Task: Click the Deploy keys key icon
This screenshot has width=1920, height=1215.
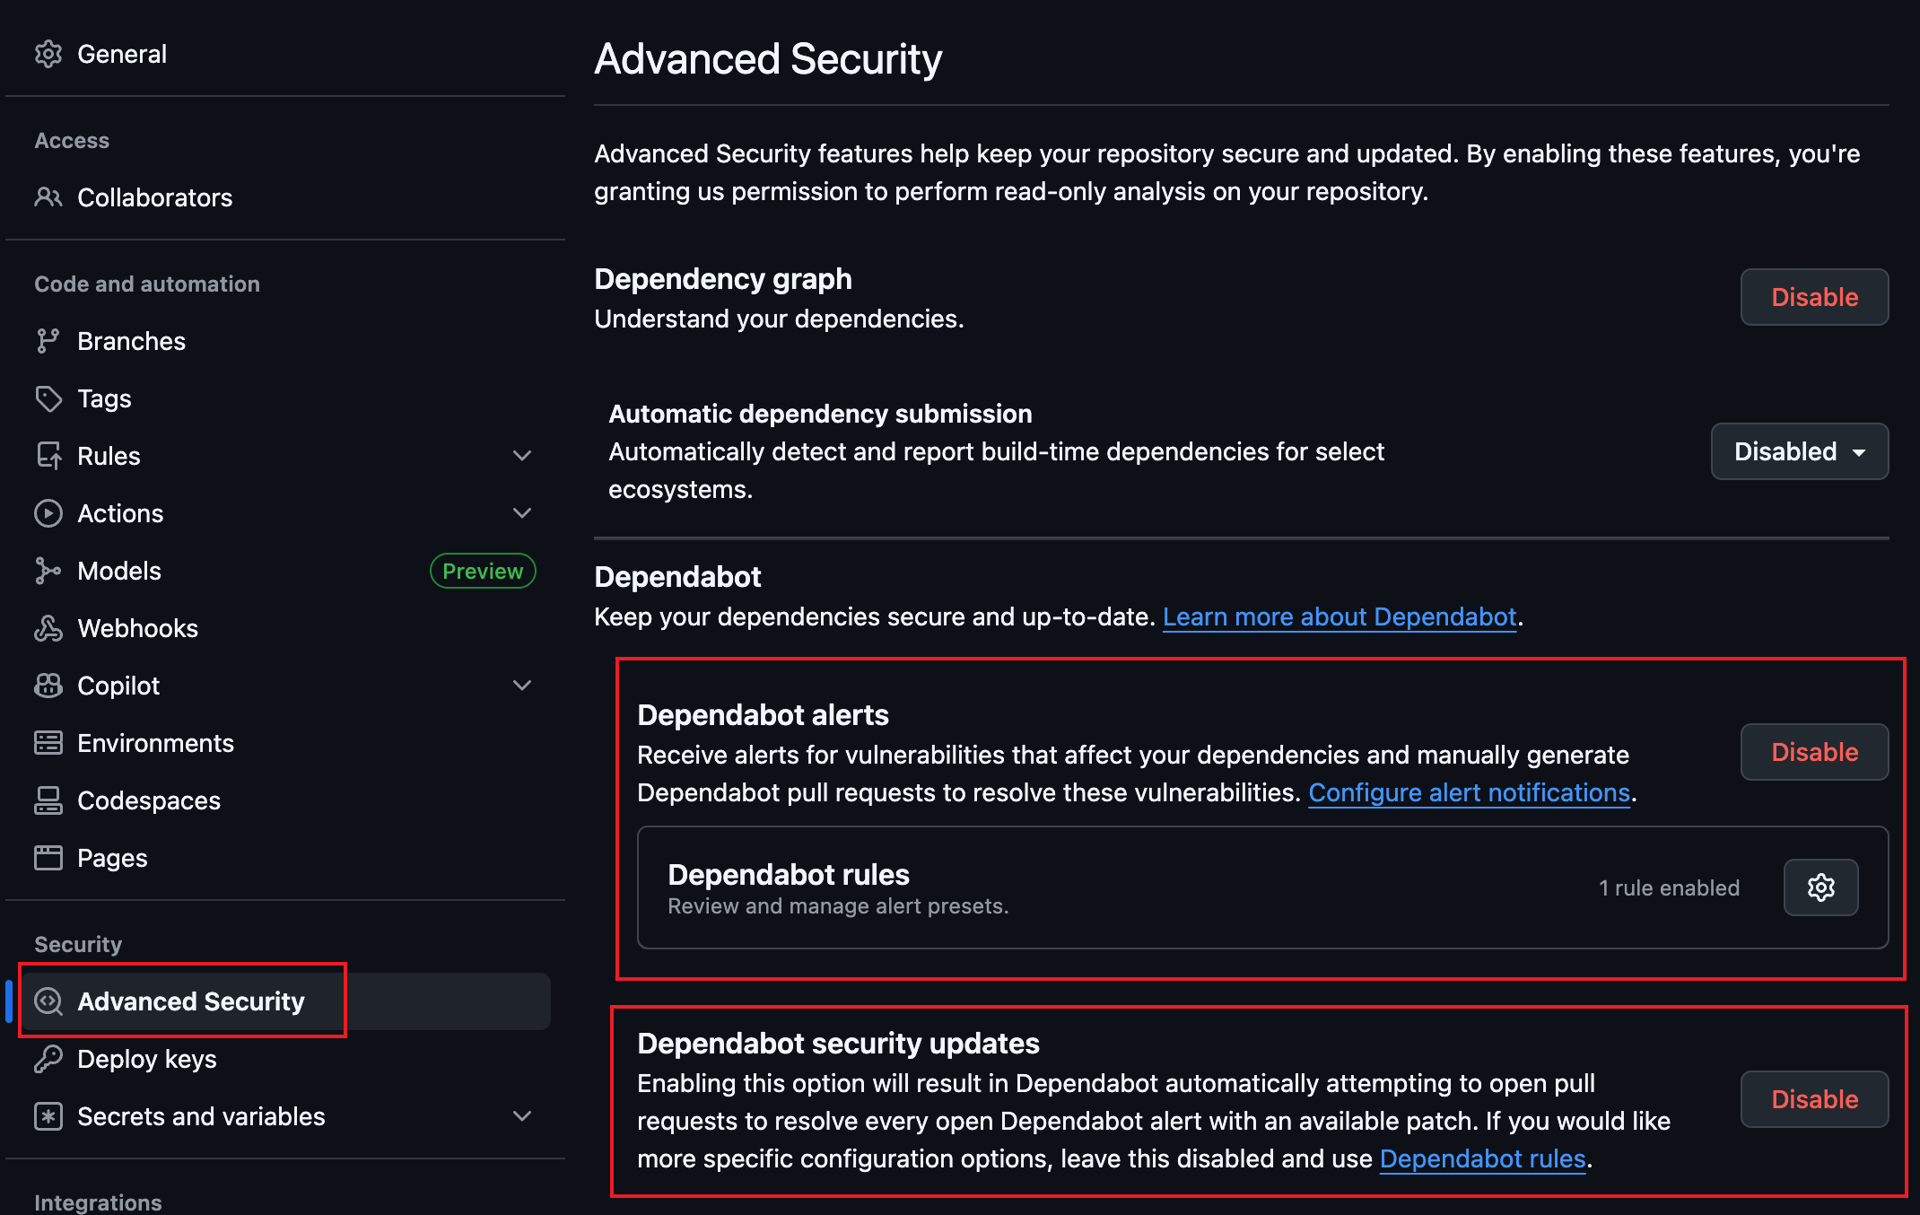Action: [48, 1059]
